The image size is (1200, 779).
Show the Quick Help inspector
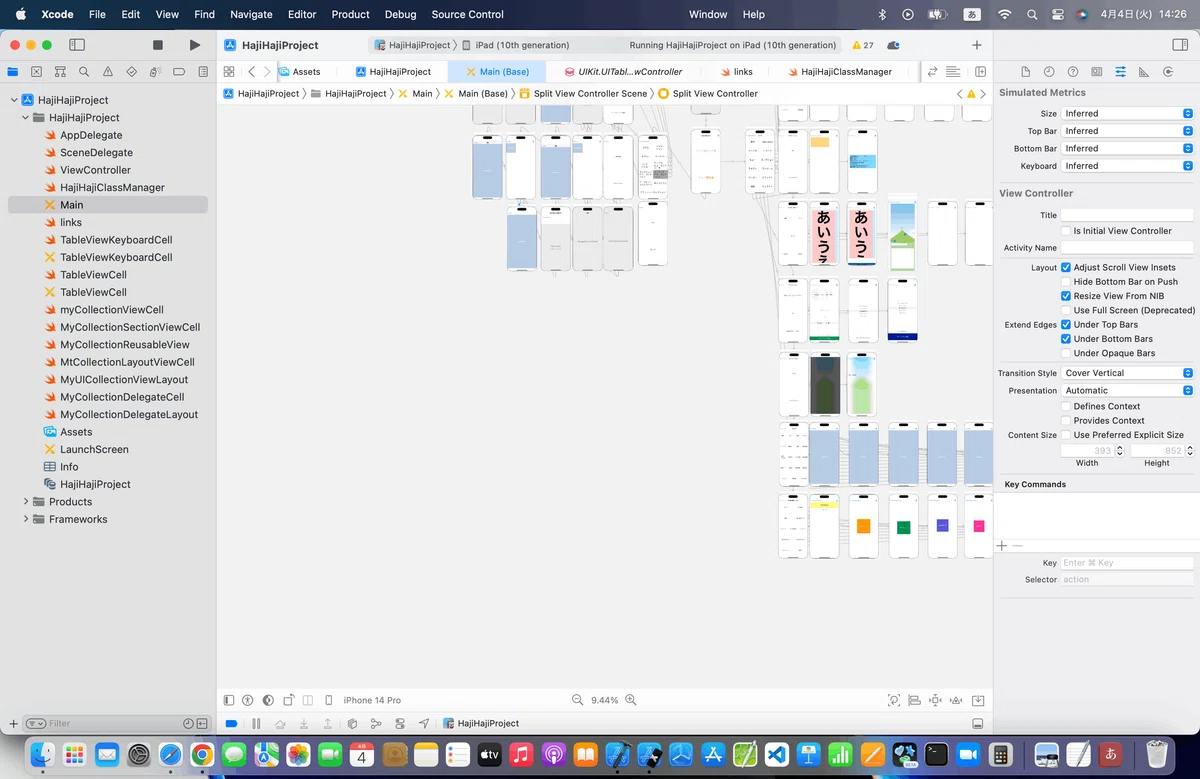coord(1073,72)
